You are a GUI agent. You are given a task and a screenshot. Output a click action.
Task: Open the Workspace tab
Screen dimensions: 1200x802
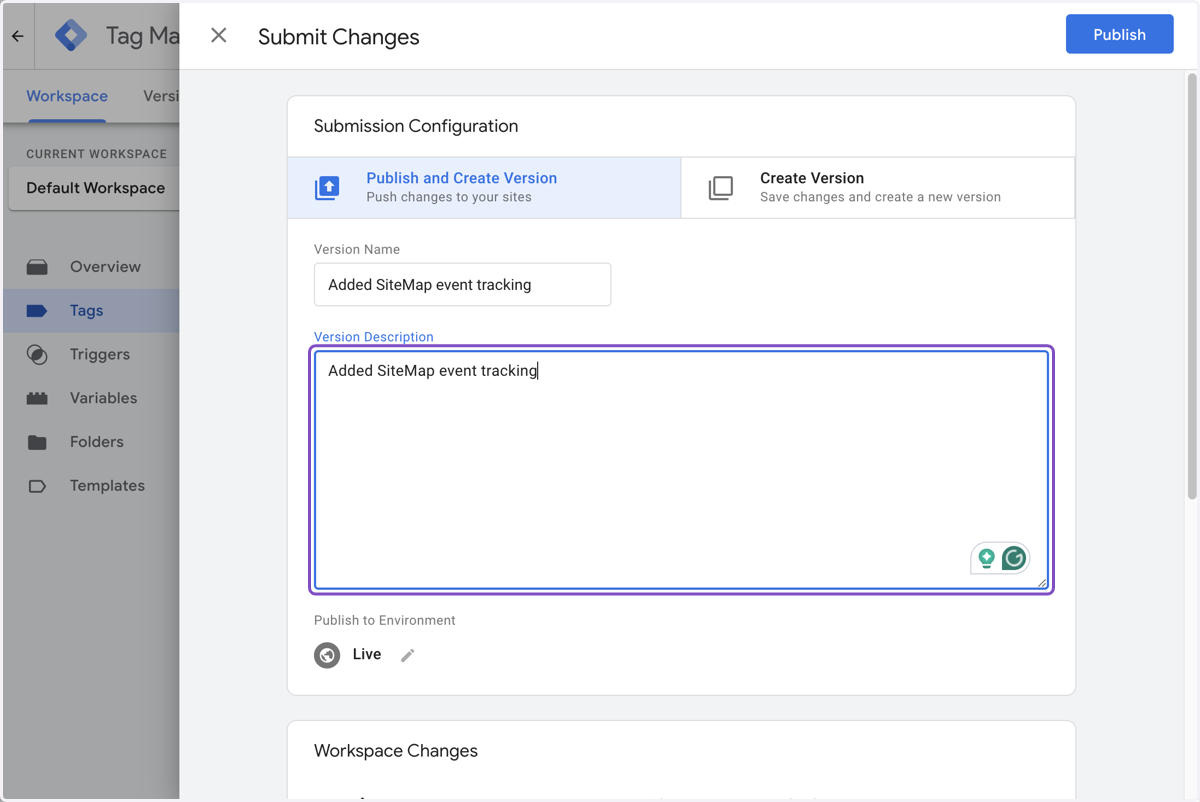[x=67, y=96]
